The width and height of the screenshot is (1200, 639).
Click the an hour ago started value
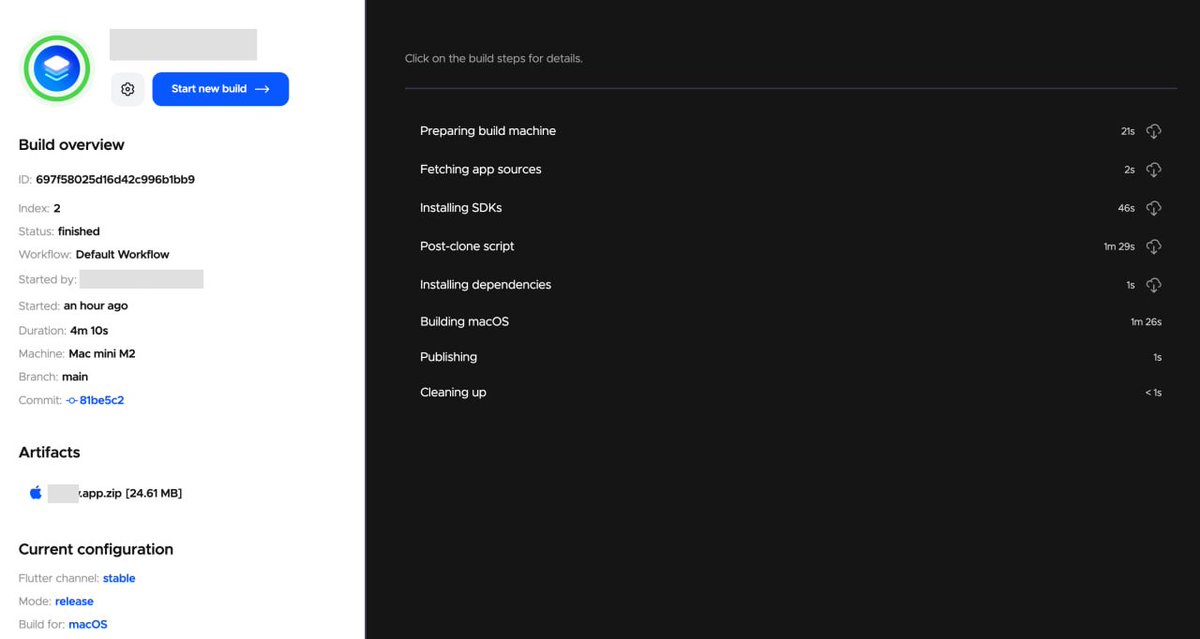(96, 306)
